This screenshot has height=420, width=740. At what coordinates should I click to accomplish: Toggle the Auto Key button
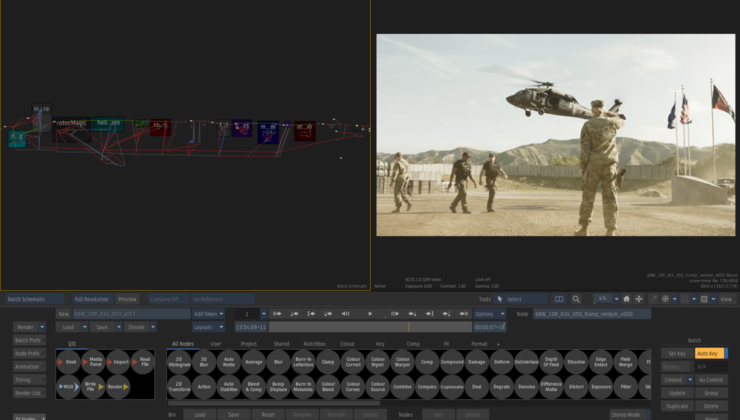pos(710,353)
